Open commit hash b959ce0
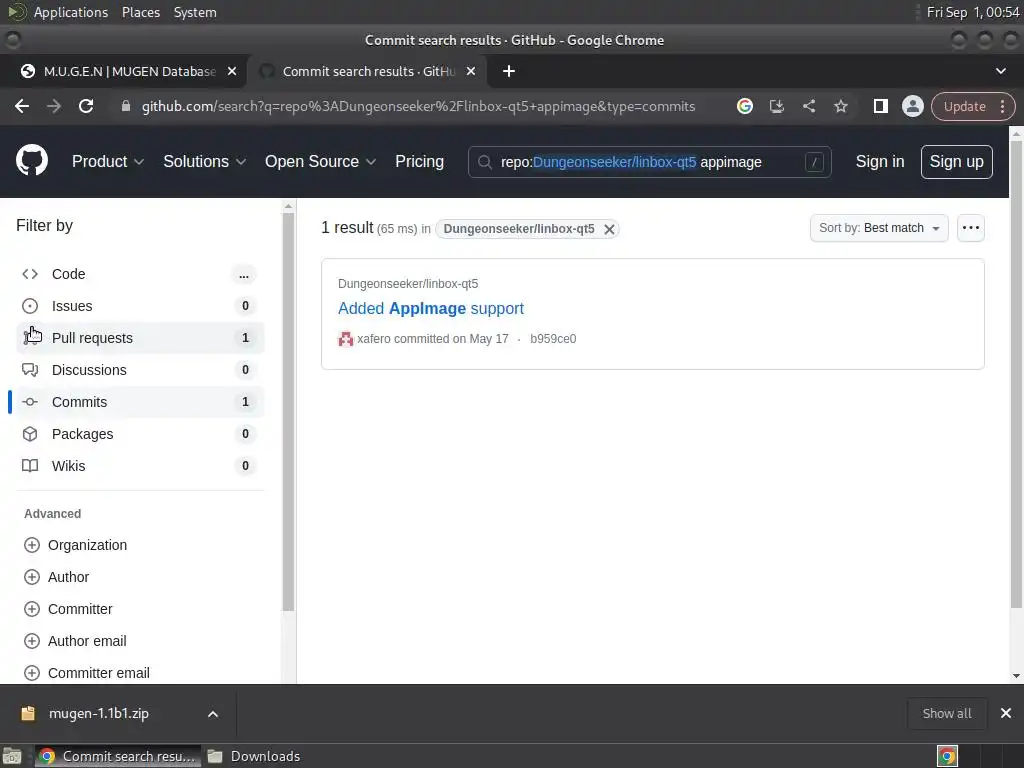The width and height of the screenshot is (1024, 768). 553,339
